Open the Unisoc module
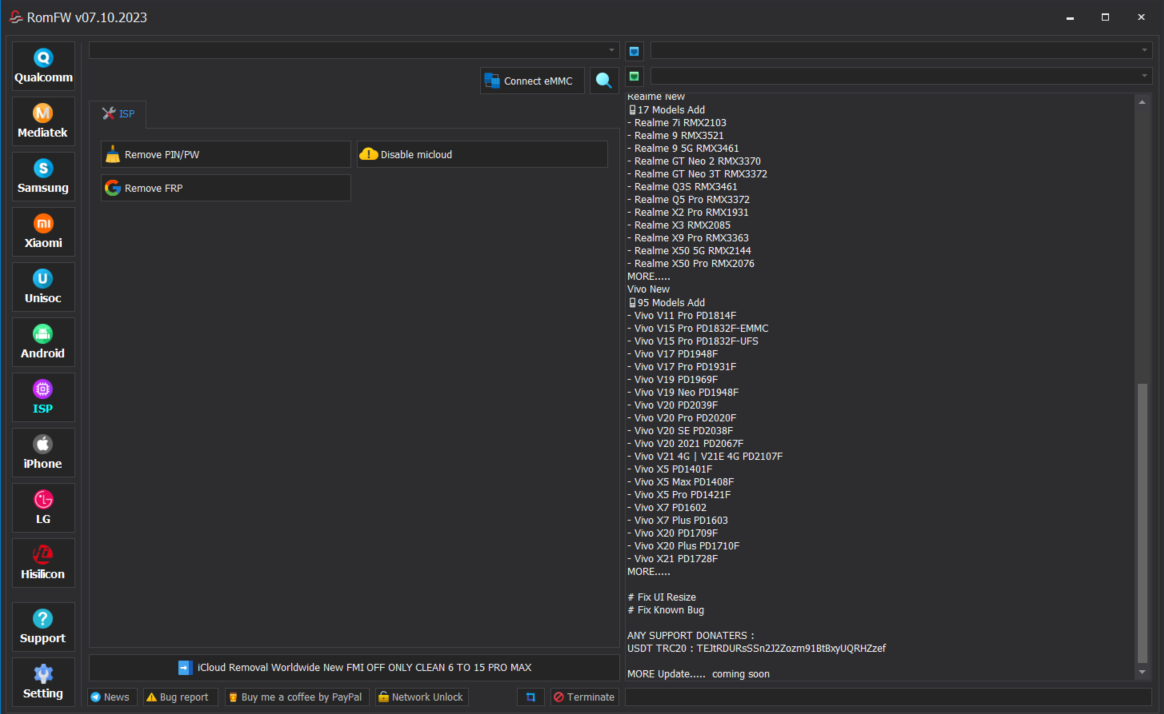 (x=43, y=286)
